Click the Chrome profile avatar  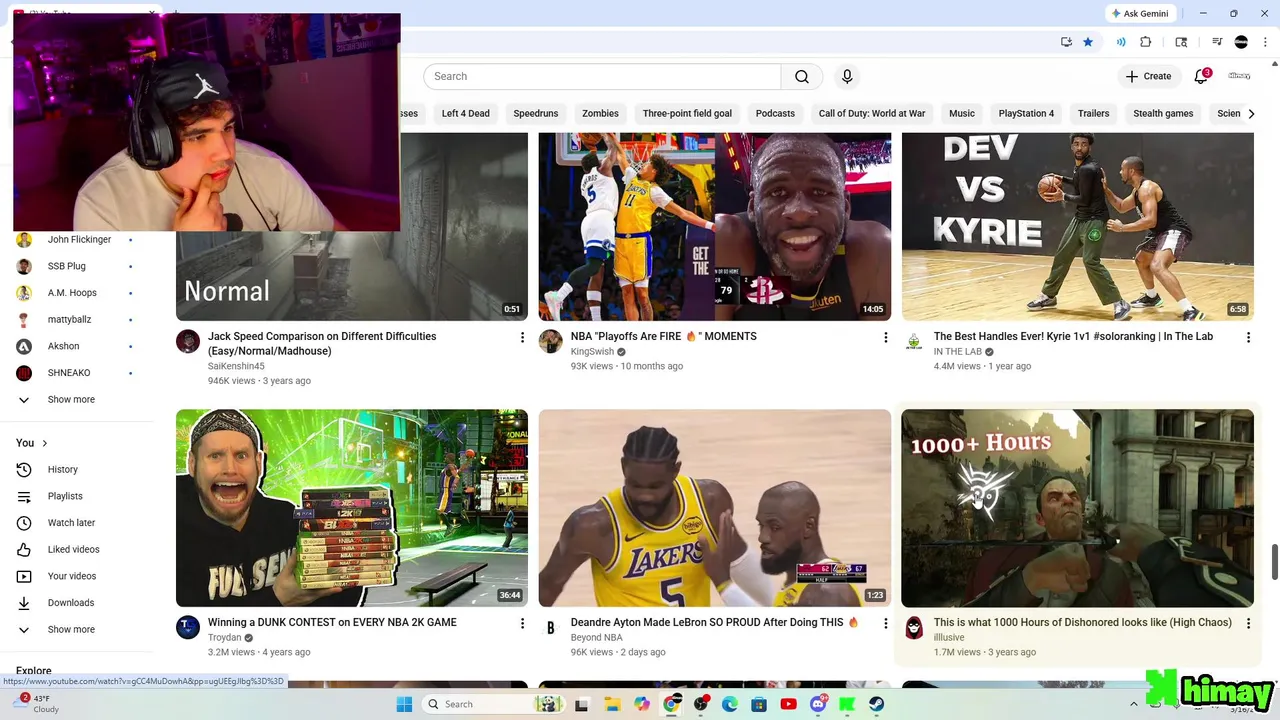coord(1241,42)
